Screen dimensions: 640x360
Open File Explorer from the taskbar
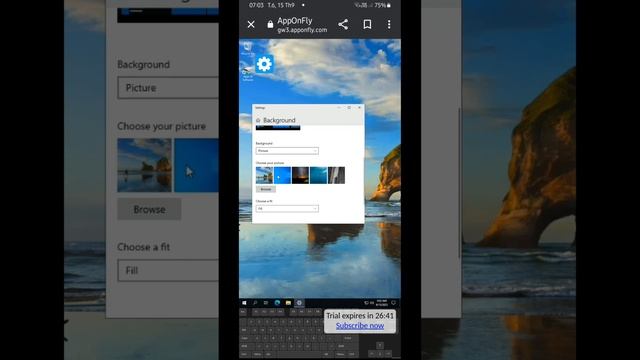288,303
